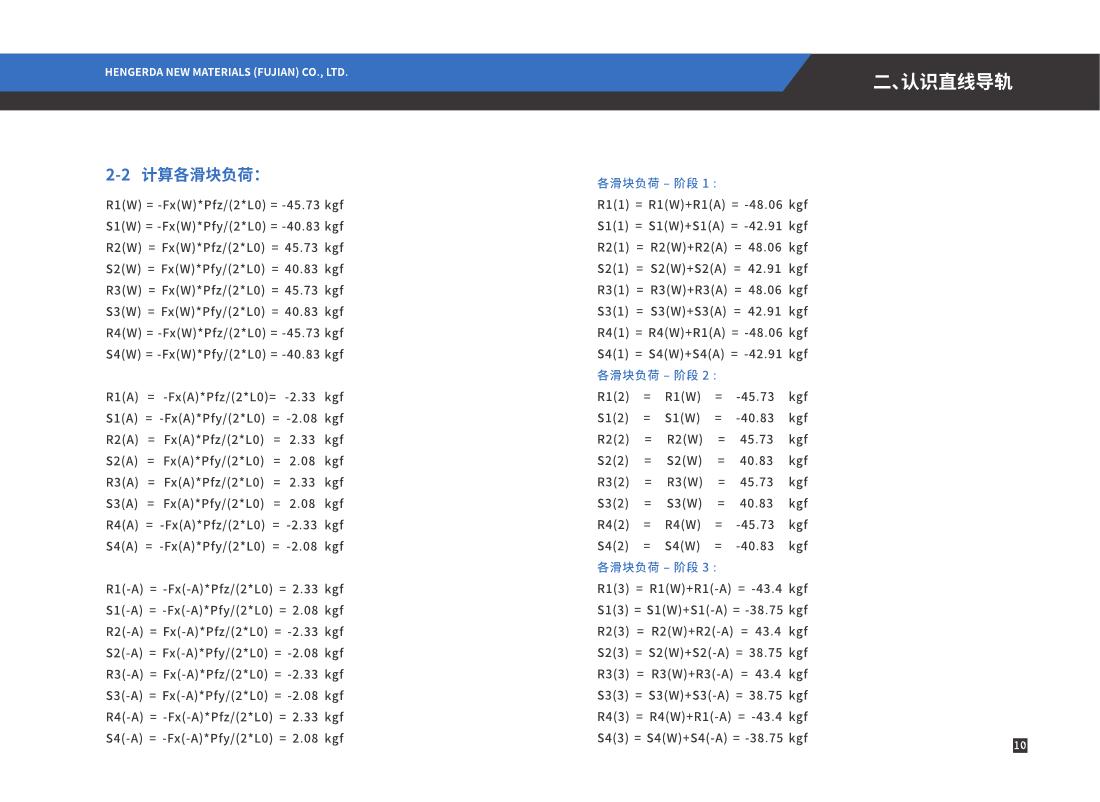Click the equation line starting with S4(-A) = -Fx(-A)
1100x802 pixels.
click(225, 738)
